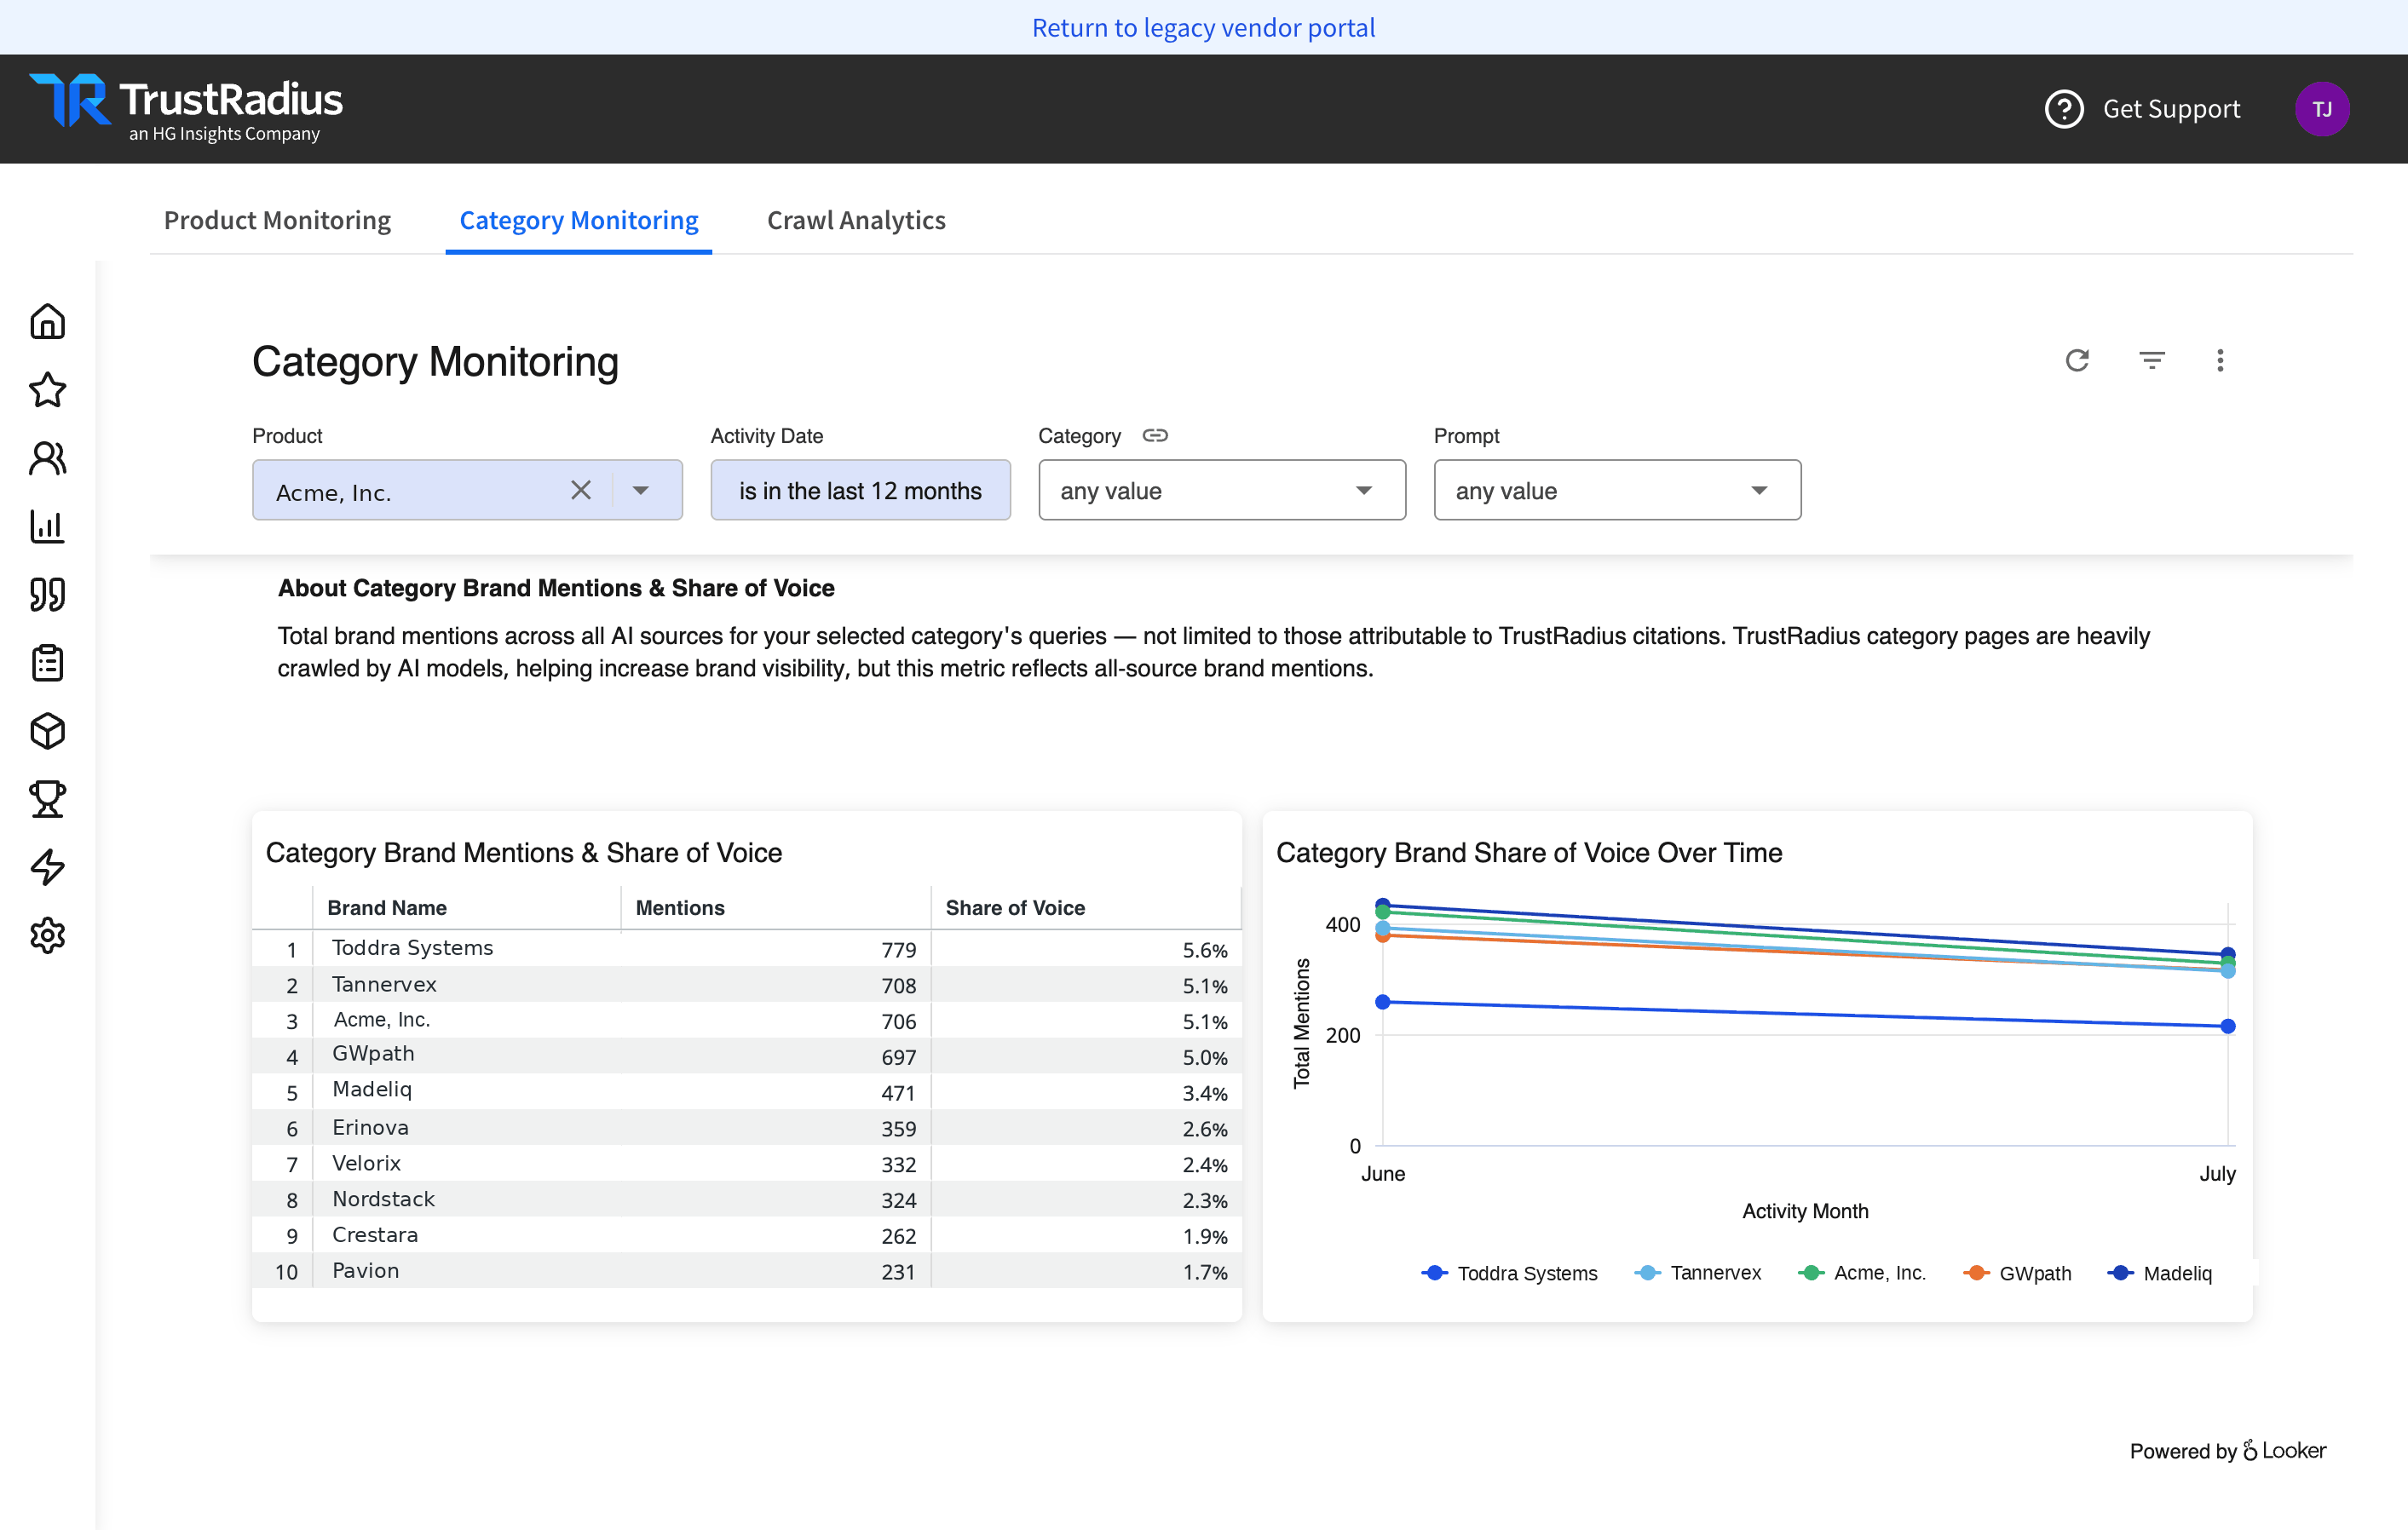Switch to the Crawl Analytics tab

pos(856,220)
